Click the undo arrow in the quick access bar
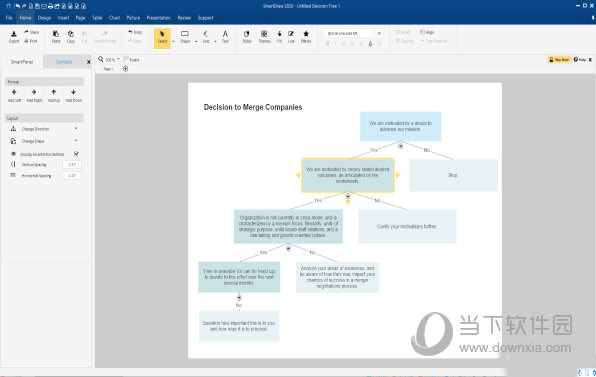 (17, 6)
